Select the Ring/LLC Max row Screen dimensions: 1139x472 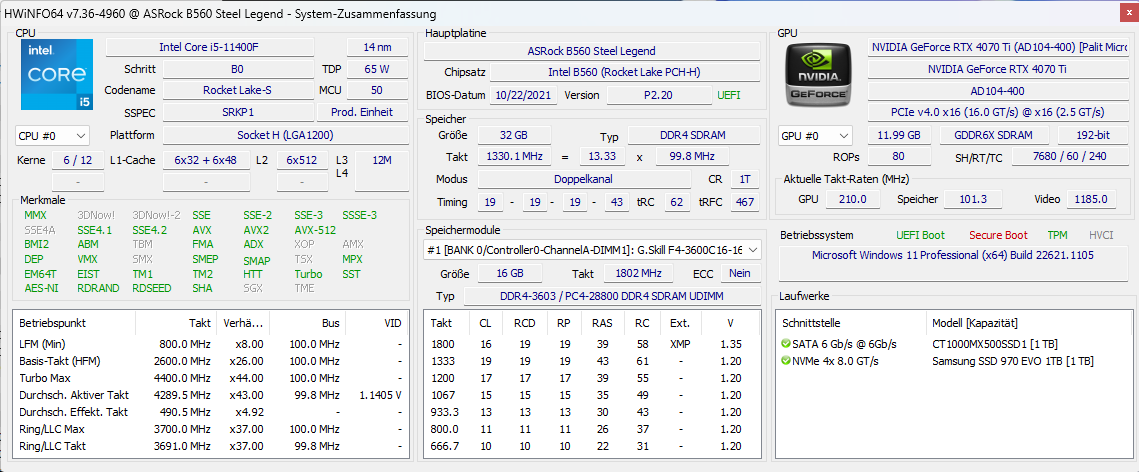click(x=211, y=429)
